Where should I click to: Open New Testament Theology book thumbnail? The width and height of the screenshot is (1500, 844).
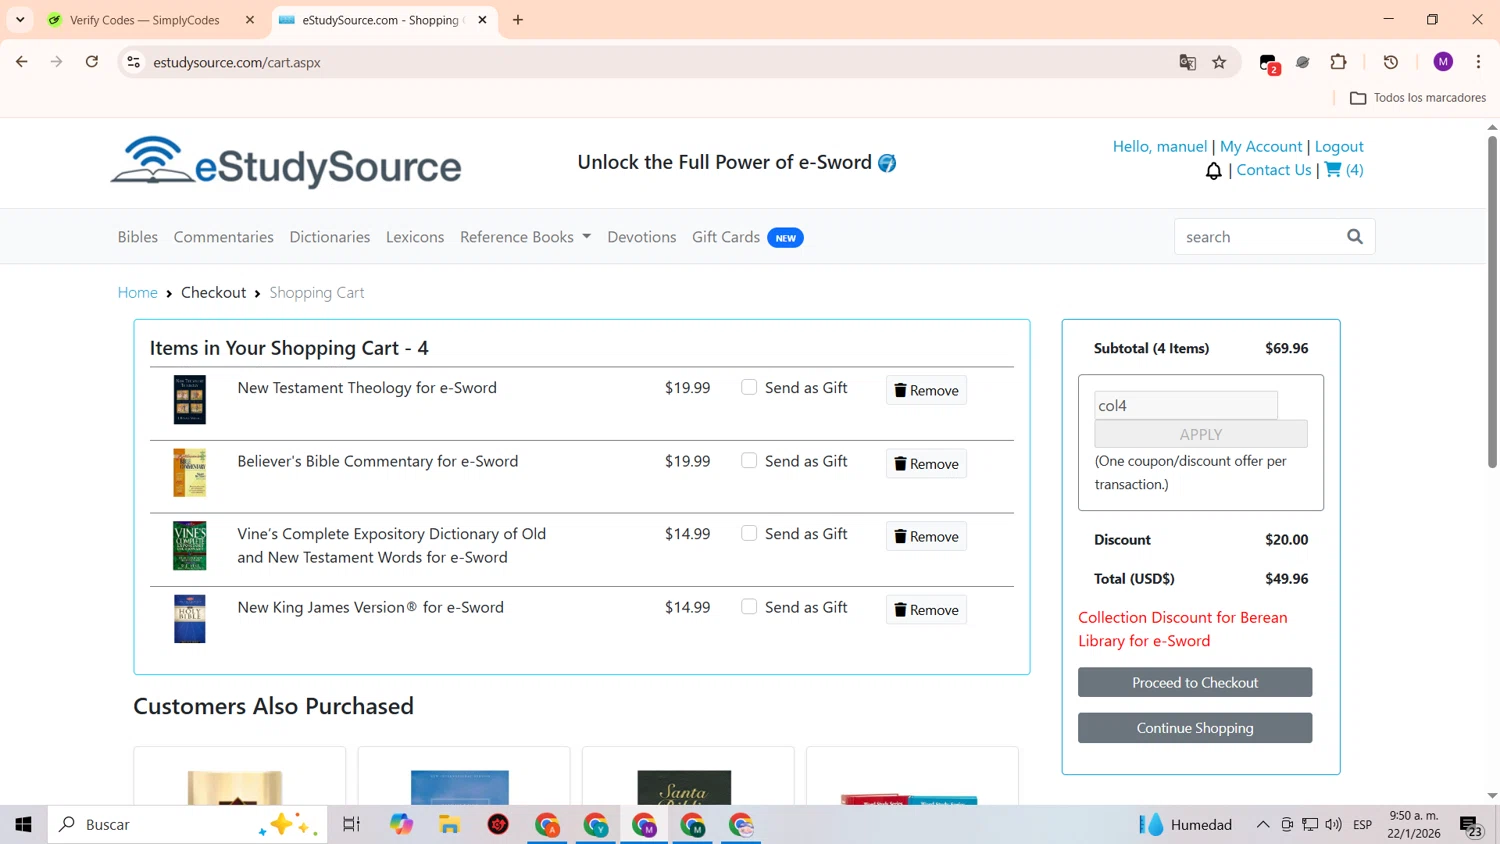(189, 400)
